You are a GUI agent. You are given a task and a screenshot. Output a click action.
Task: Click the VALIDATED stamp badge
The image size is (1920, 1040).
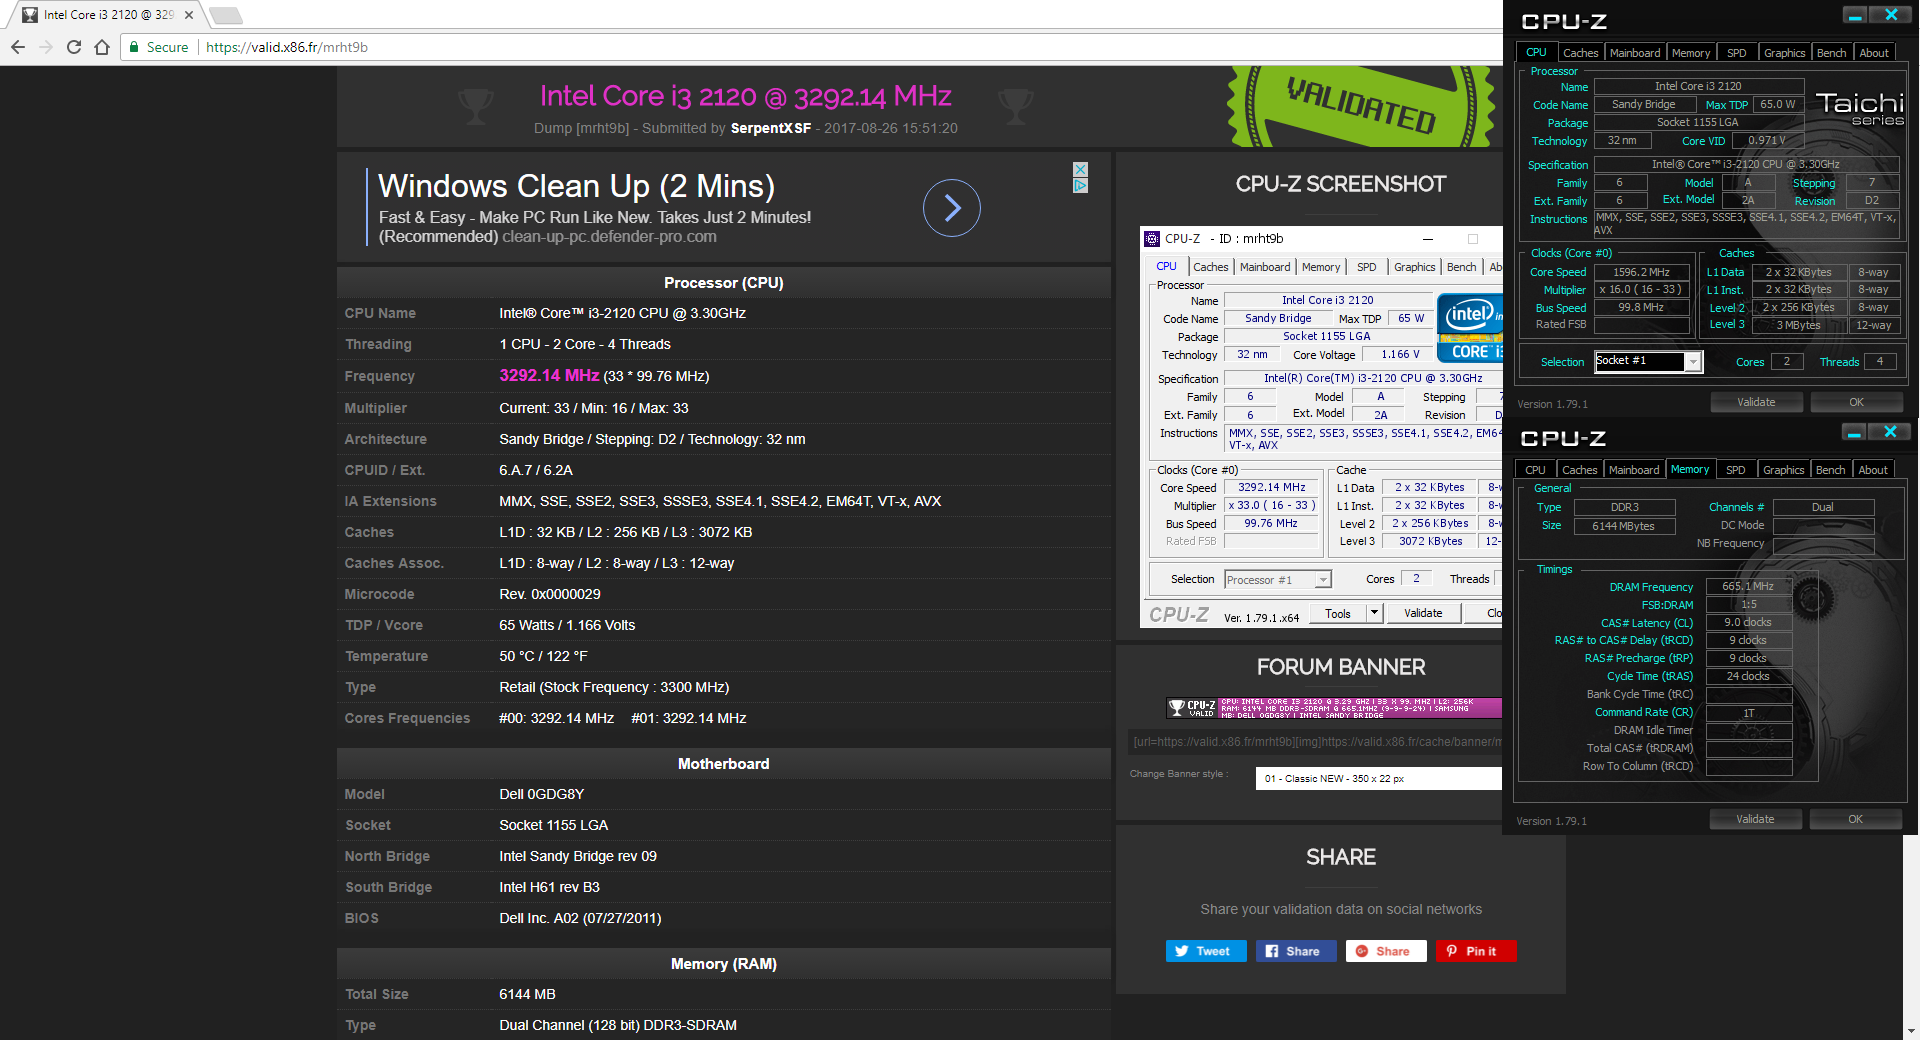(x=1361, y=106)
